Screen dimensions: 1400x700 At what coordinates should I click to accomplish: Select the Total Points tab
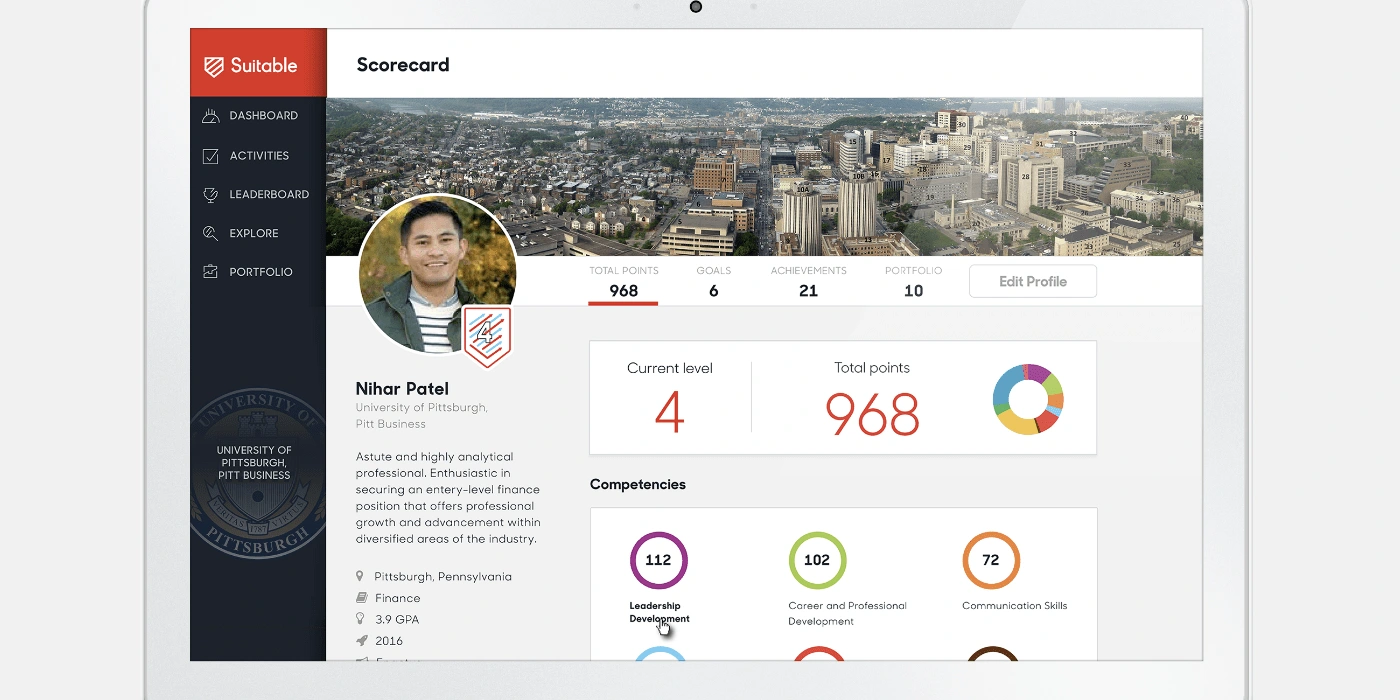tap(623, 282)
